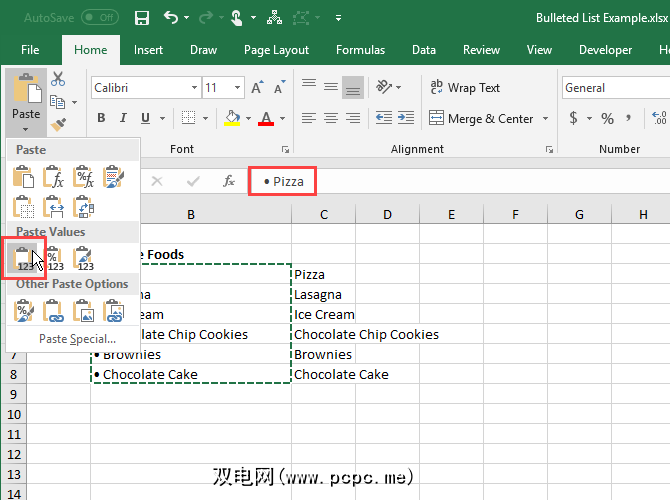Switch to the Page Layout tab
Image resolution: width=670 pixels, height=500 pixels.
pyautogui.click(x=276, y=50)
